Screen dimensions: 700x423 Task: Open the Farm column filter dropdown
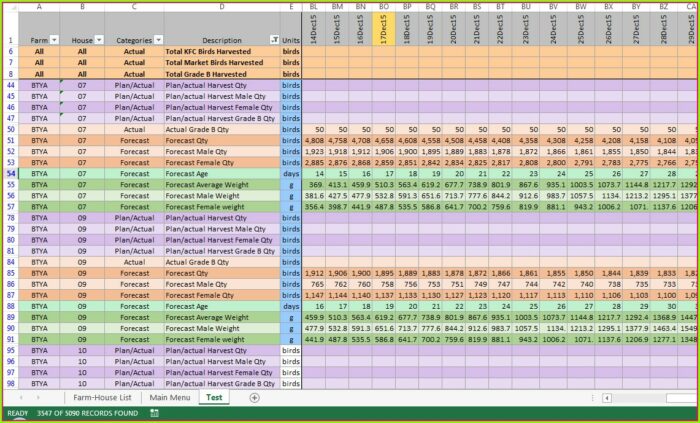54,40
